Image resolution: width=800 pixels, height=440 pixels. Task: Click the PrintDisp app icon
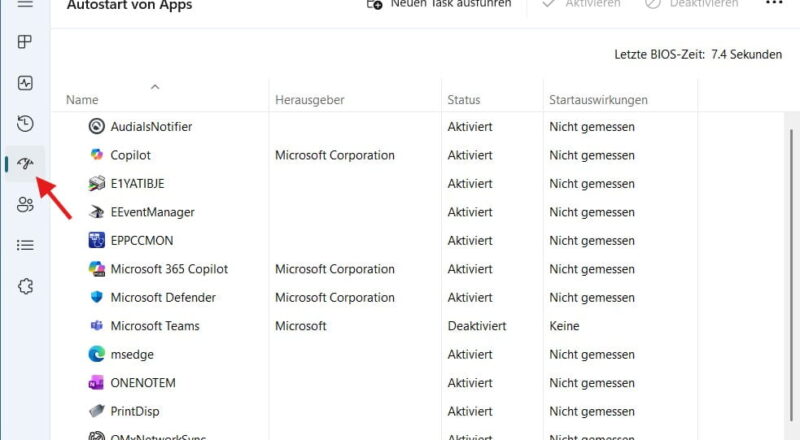click(96, 411)
